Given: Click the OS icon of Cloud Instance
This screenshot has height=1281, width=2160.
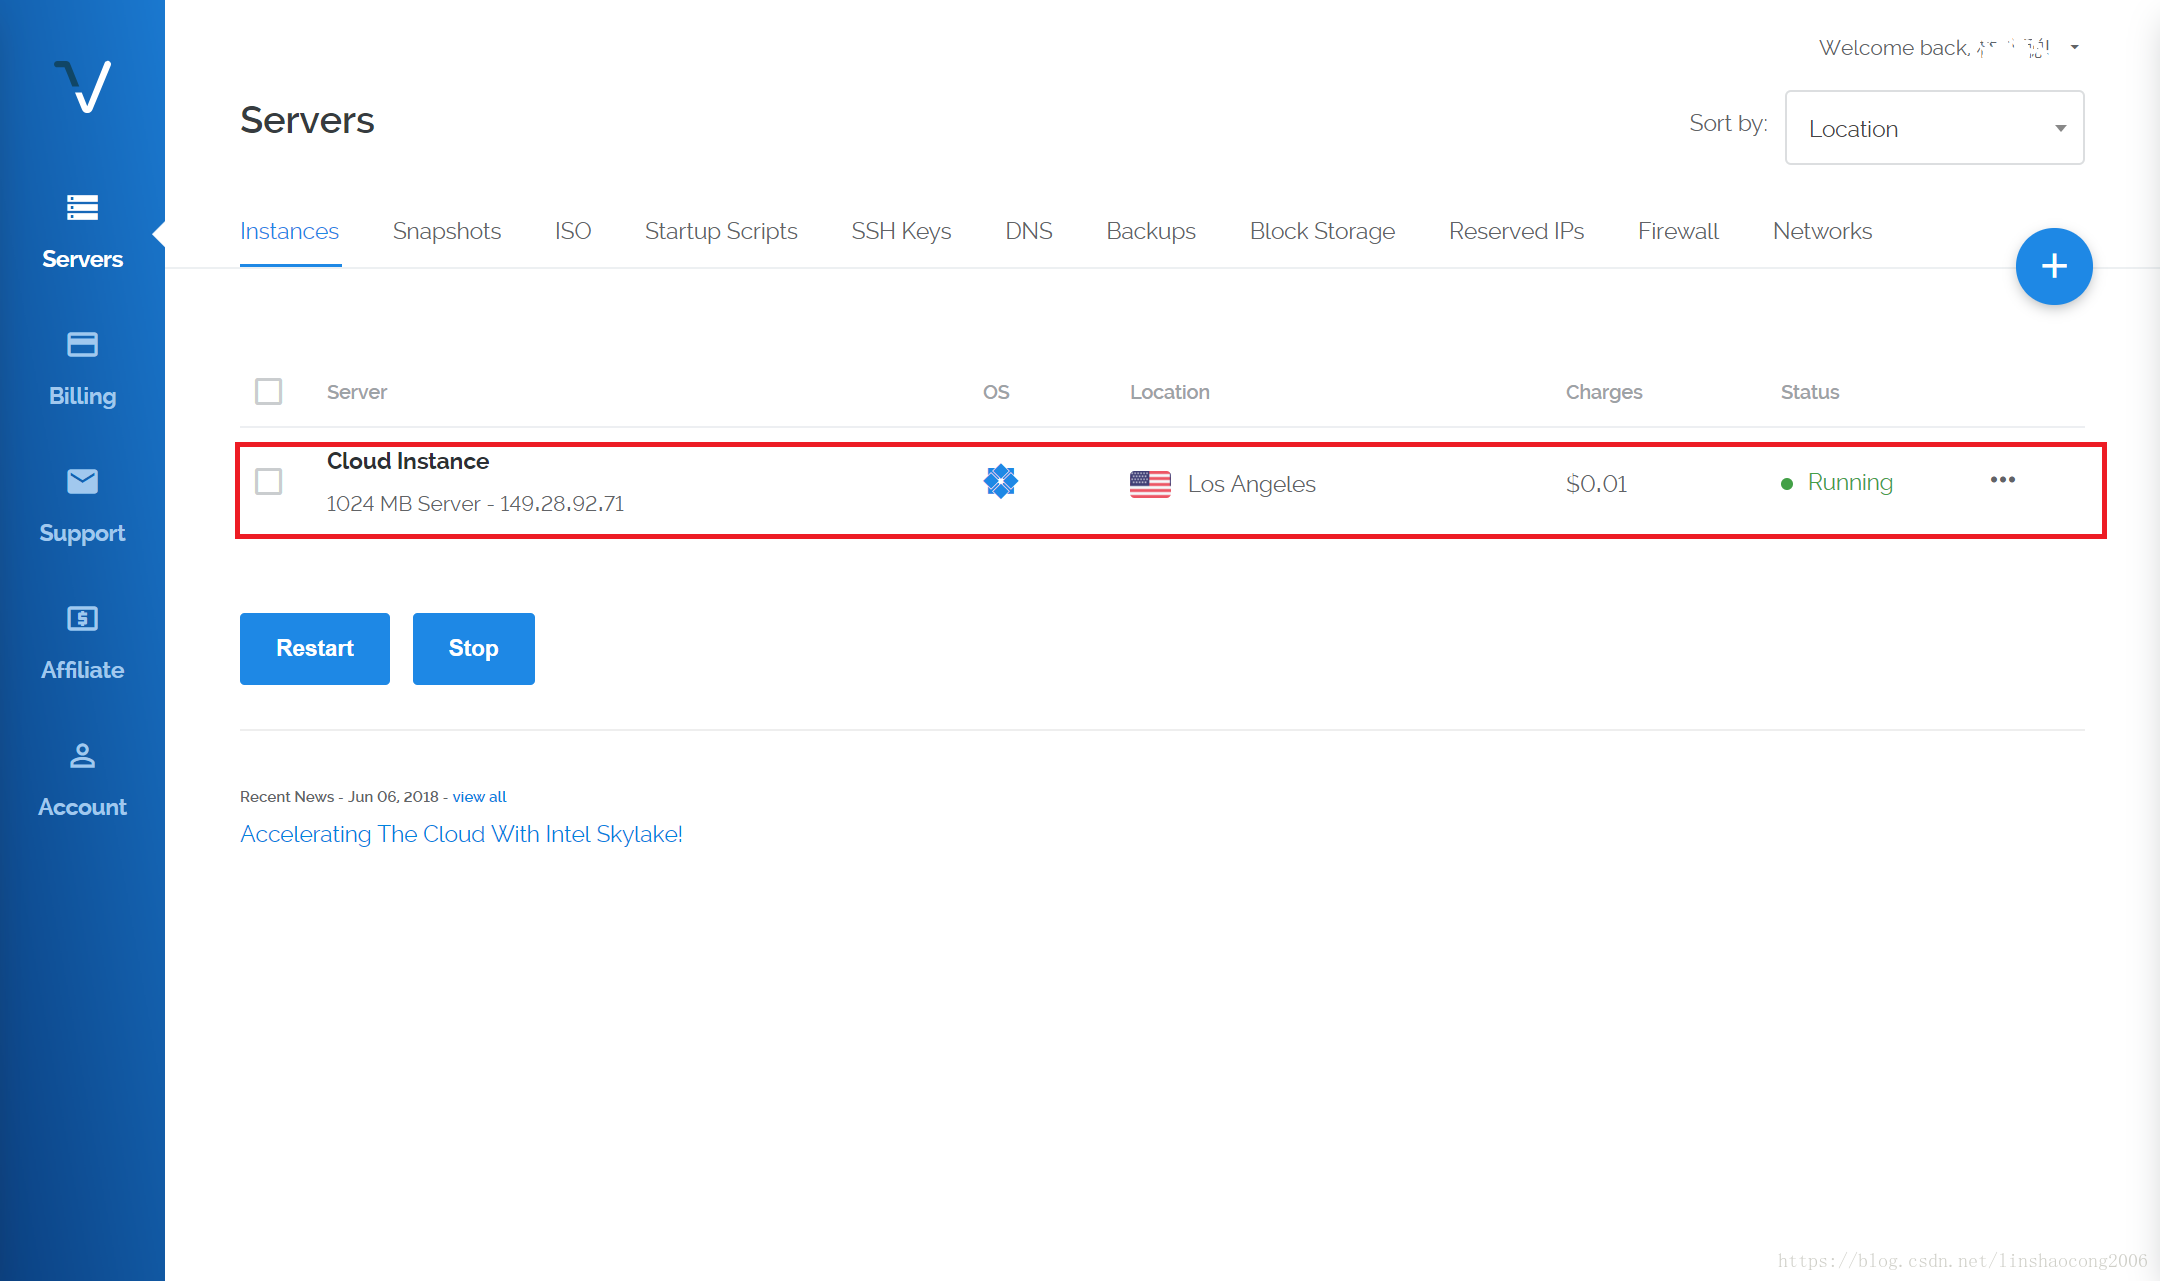Looking at the screenshot, I should (1000, 482).
